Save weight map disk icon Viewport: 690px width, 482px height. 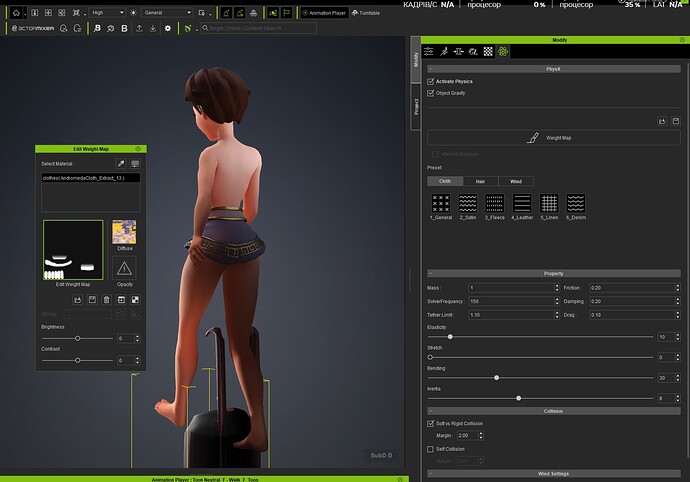tap(92, 300)
